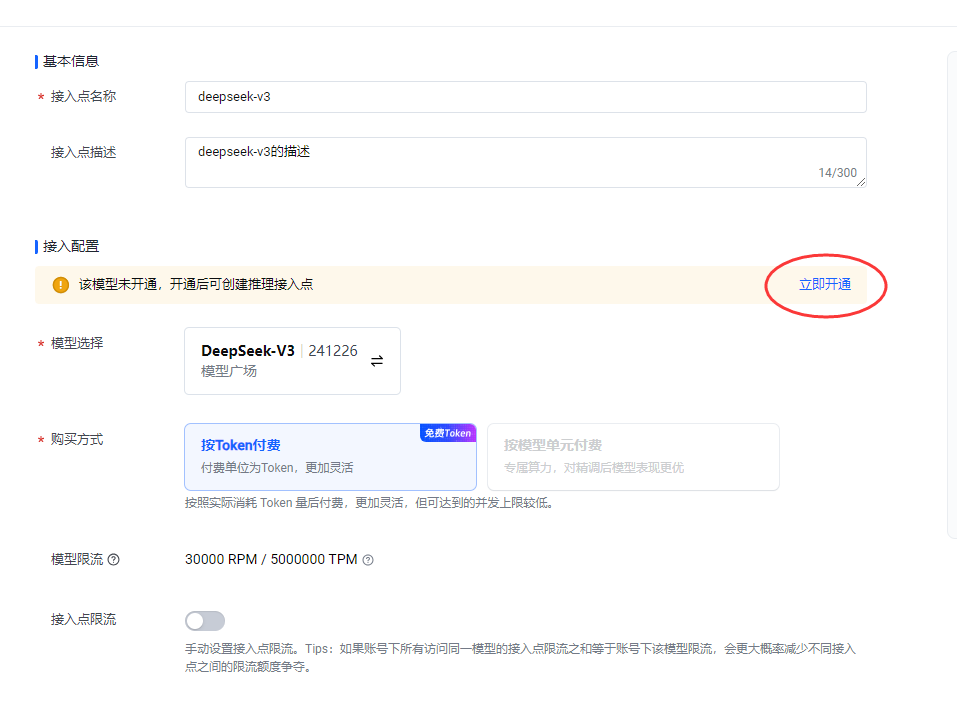The height and width of the screenshot is (702, 957).
Task: Edit the 接入点名称 field deepseek-v3
Action: 525,97
